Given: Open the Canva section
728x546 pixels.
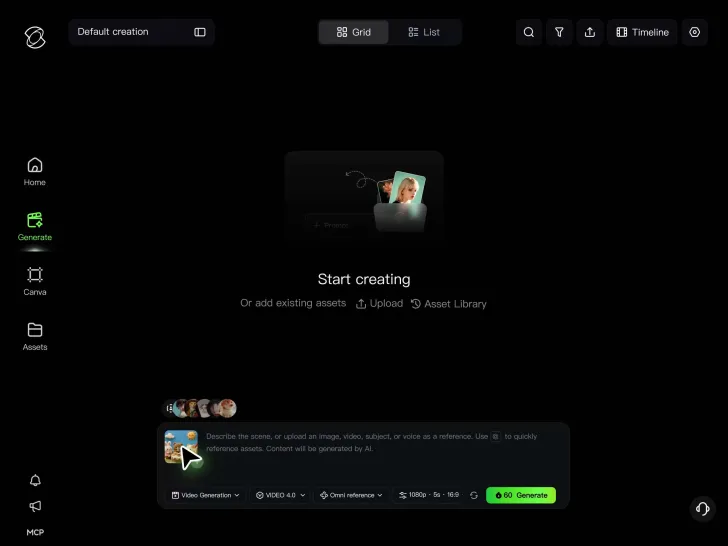Looking at the screenshot, I should click(35, 281).
